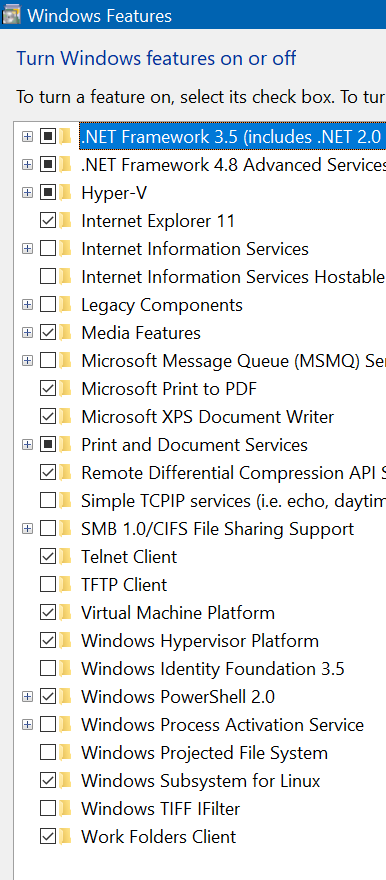
Task: Click the folder icon beside Media Features
Action: 66,333
